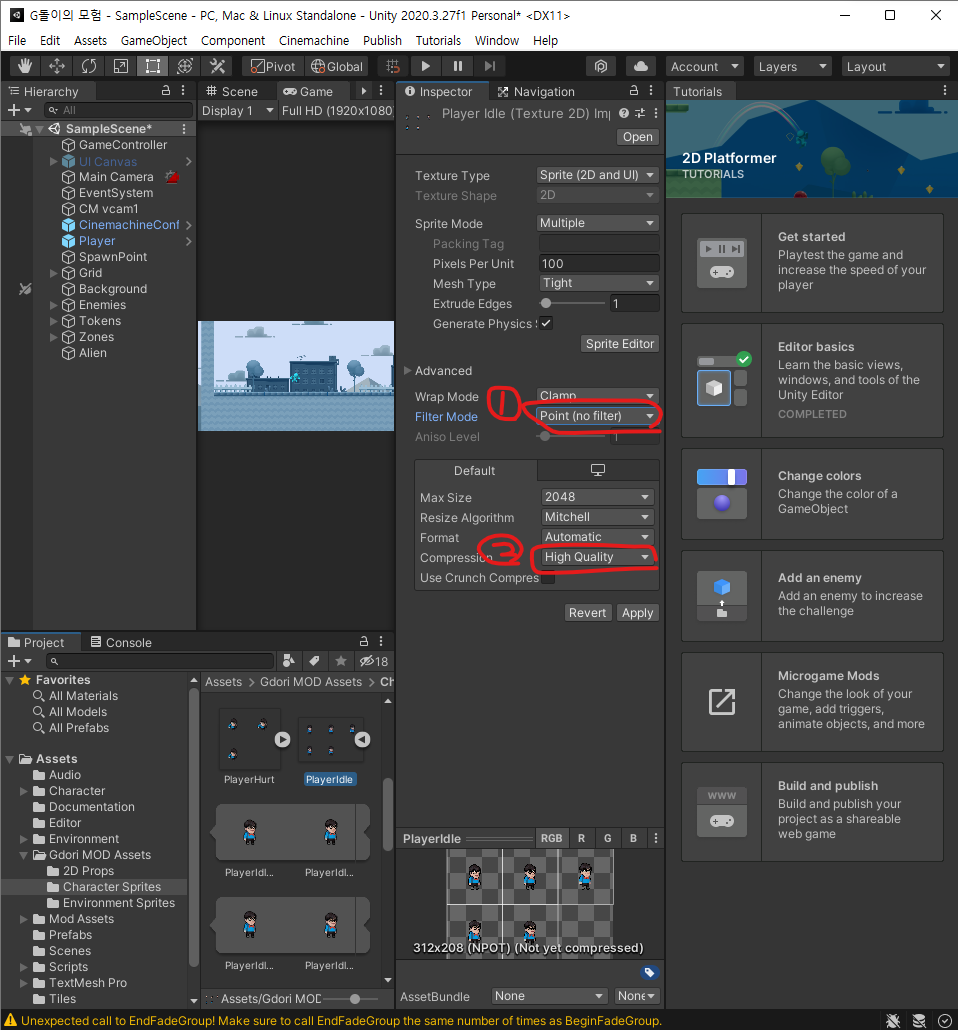Viewport: 958px width, 1030px height.
Task: Select the Move tool
Action: coord(57,66)
